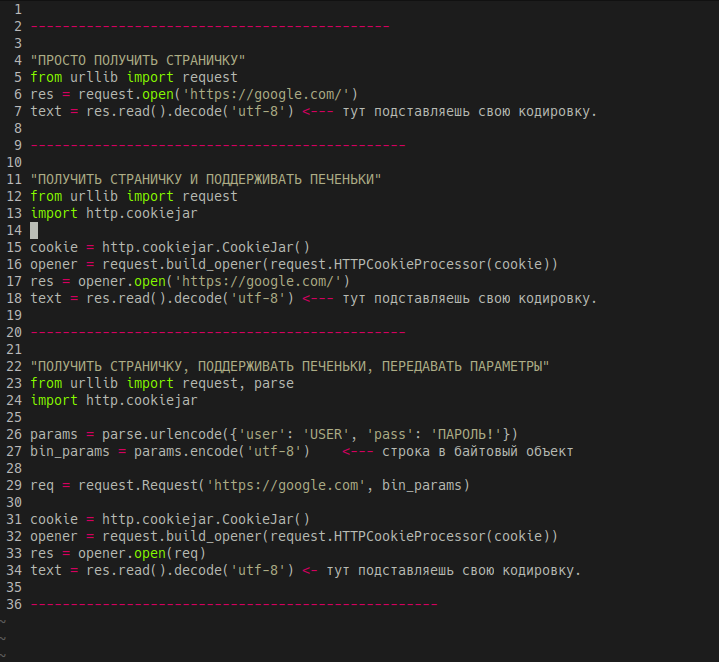Click the short '<-' arrow on line 34
This screenshot has height=662, width=719.
click(310, 570)
